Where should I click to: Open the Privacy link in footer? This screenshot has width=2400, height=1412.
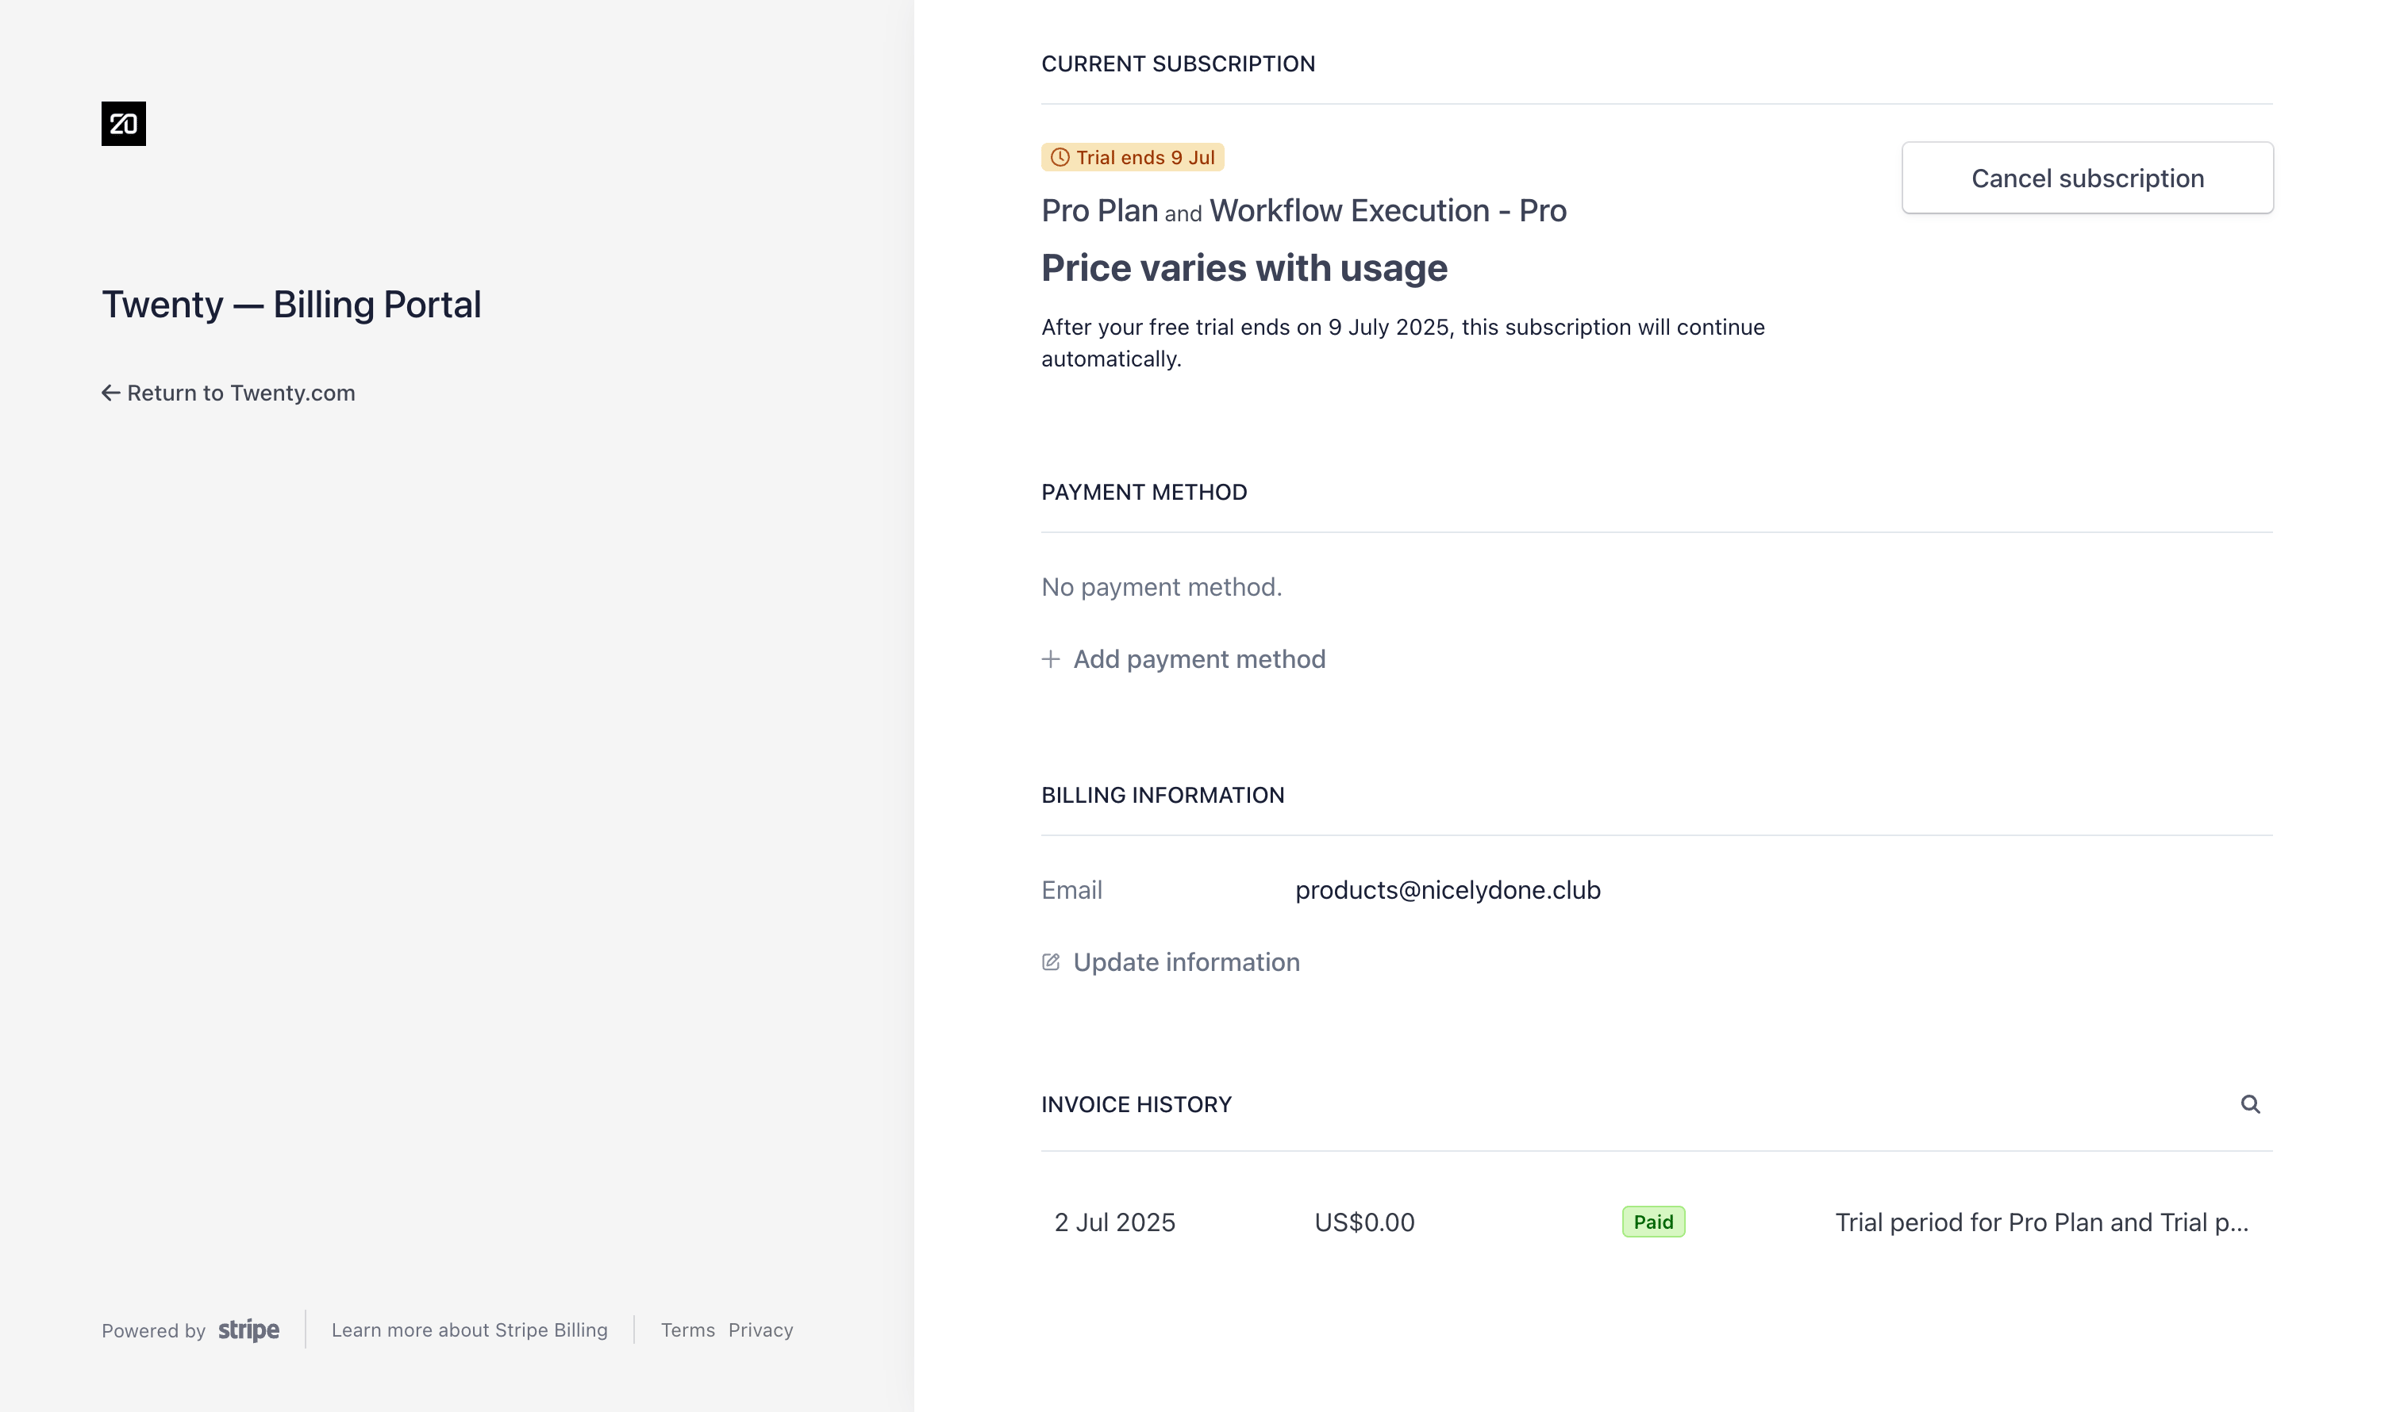pyautogui.click(x=760, y=1330)
